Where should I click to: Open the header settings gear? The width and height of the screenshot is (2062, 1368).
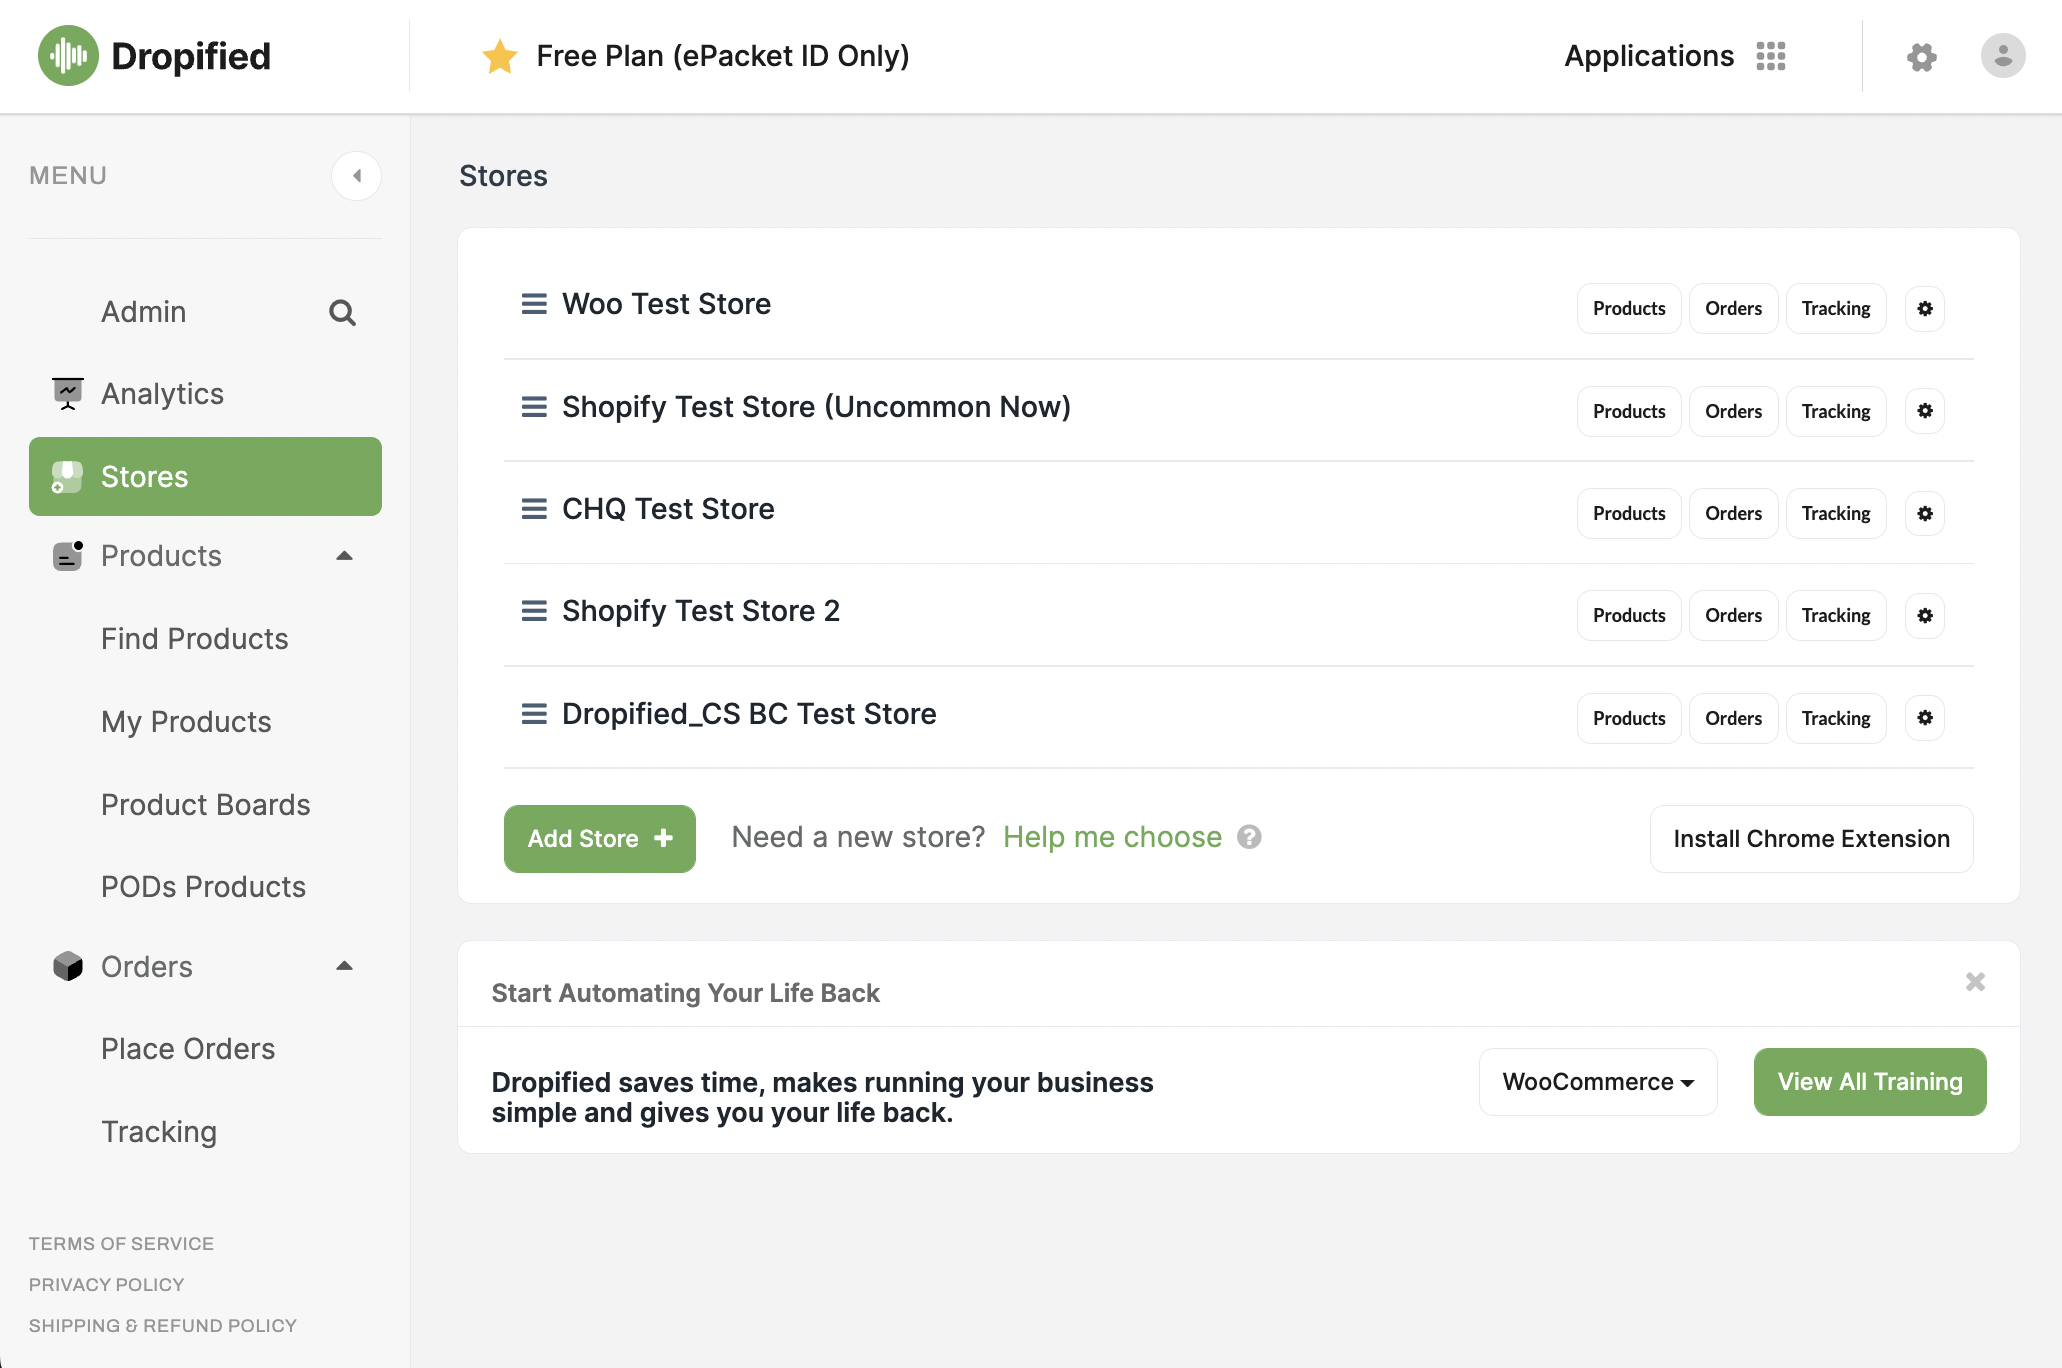tap(1921, 56)
